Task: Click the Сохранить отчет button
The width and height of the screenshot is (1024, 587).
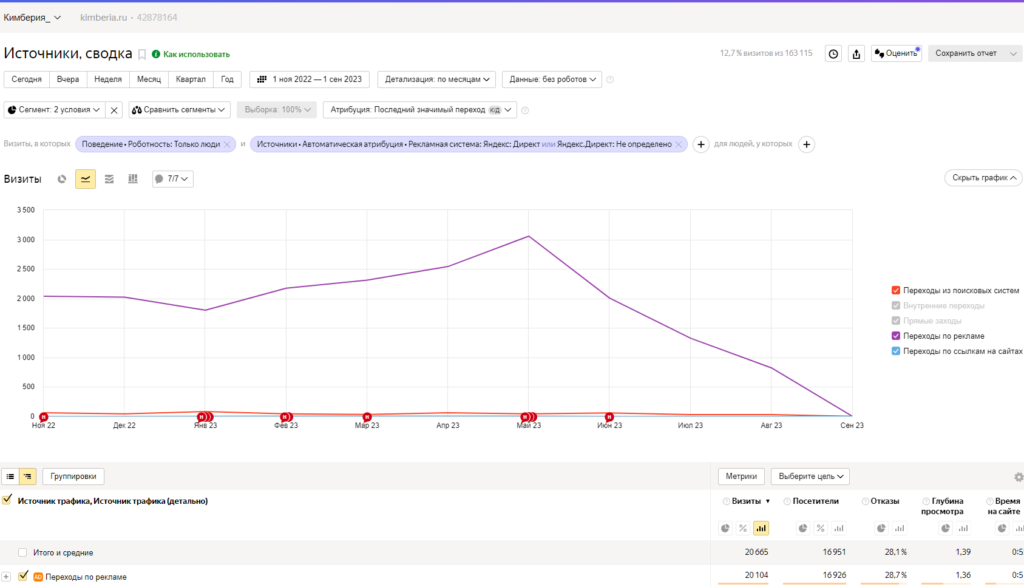Action: [x=966, y=54]
